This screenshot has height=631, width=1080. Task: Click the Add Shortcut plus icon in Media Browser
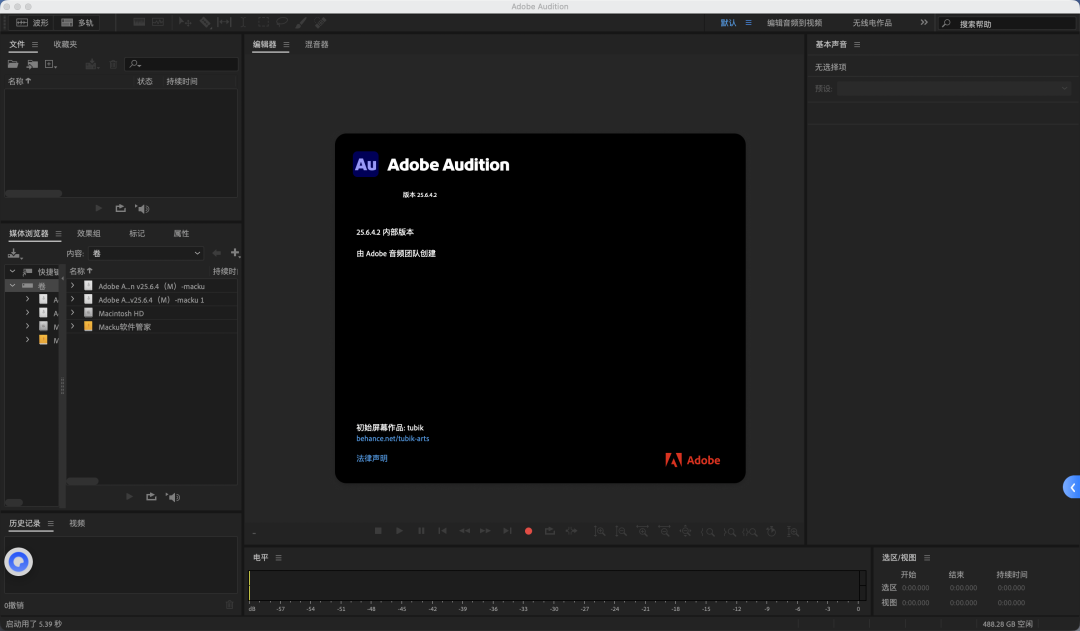[x=235, y=253]
